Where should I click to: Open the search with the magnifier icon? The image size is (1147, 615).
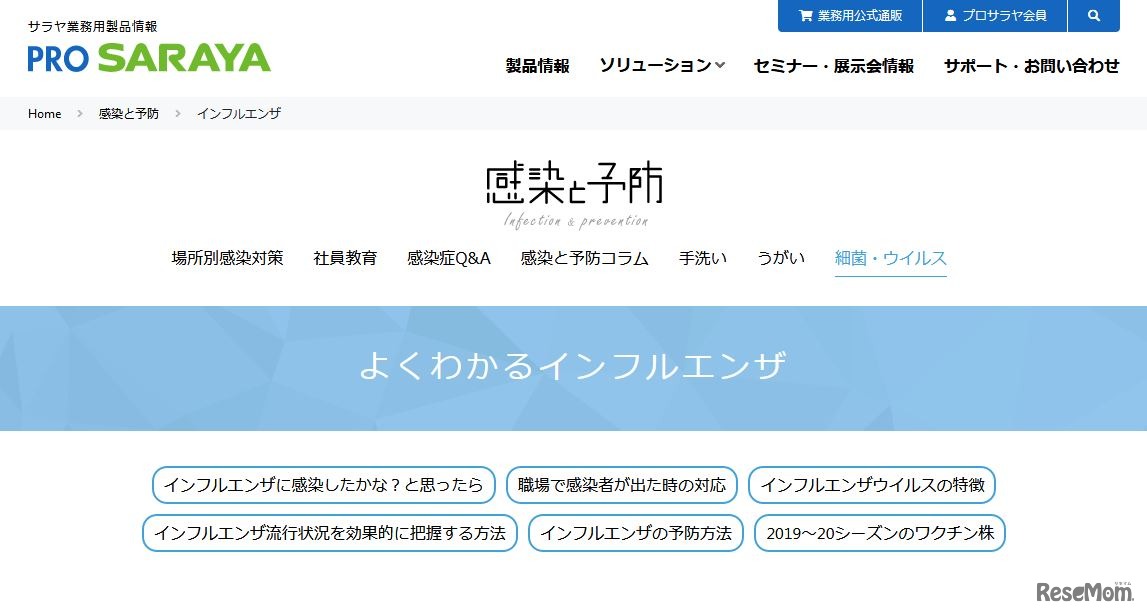click(x=1093, y=15)
